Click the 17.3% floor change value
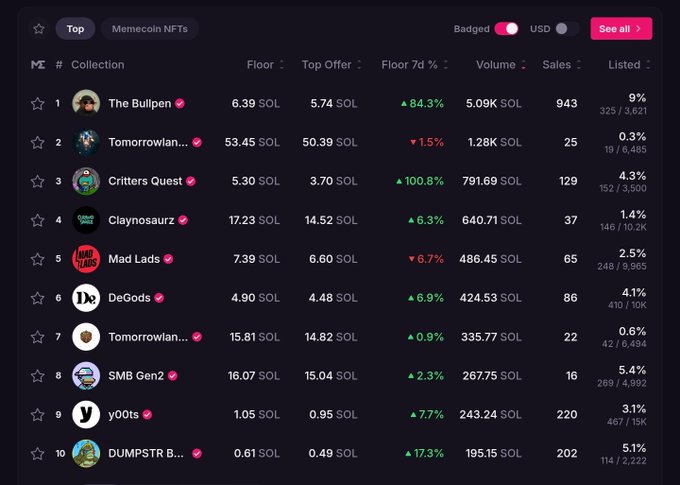The image size is (680, 485). 424,453
